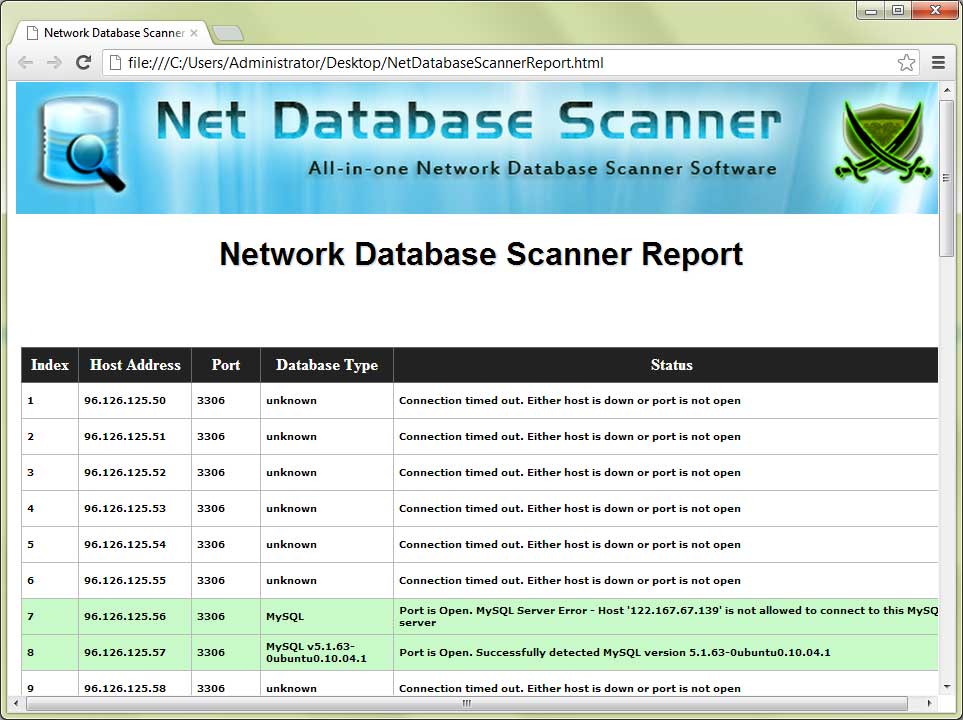Click the vertical scrollbar down arrow
Image resolution: width=963 pixels, height=720 pixels.
pyautogui.click(x=947, y=687)
